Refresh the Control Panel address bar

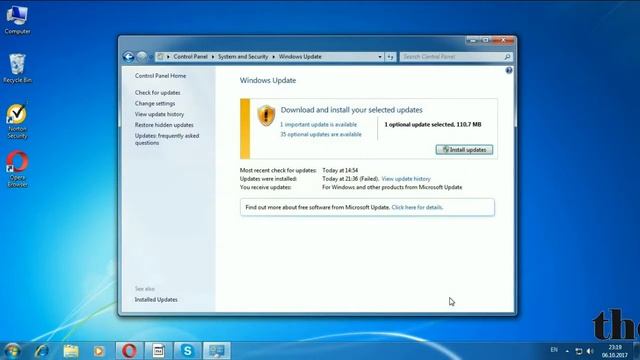click(390, 57)
